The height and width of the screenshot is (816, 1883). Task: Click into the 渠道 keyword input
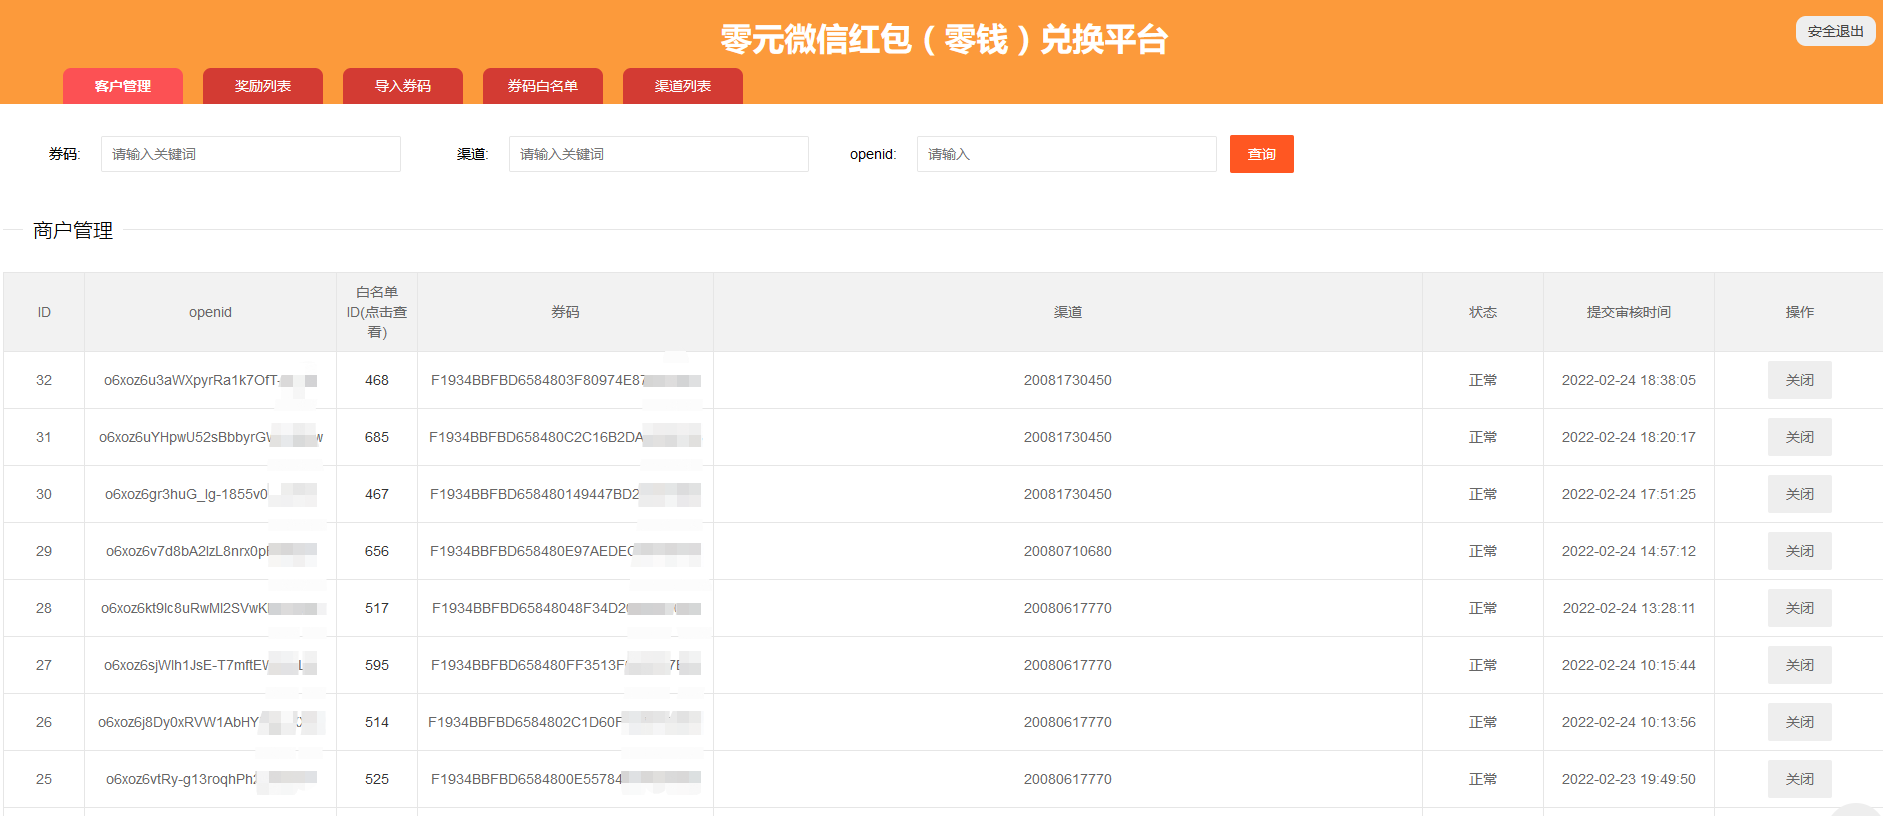(x=659, y=154)
